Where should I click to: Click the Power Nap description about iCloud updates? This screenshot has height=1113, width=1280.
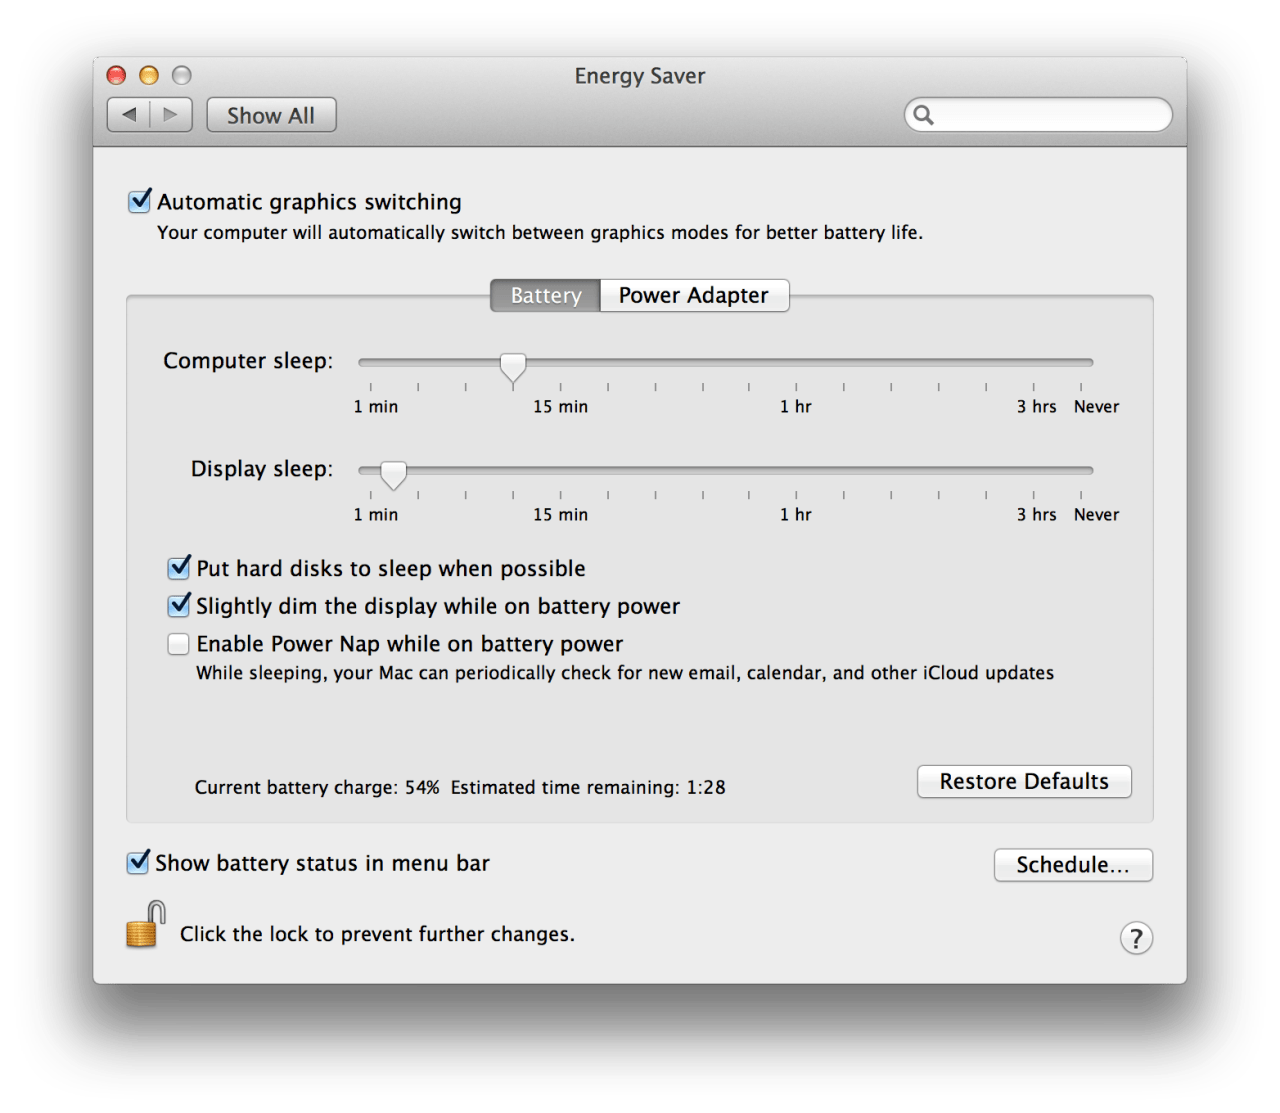(625, 673)
